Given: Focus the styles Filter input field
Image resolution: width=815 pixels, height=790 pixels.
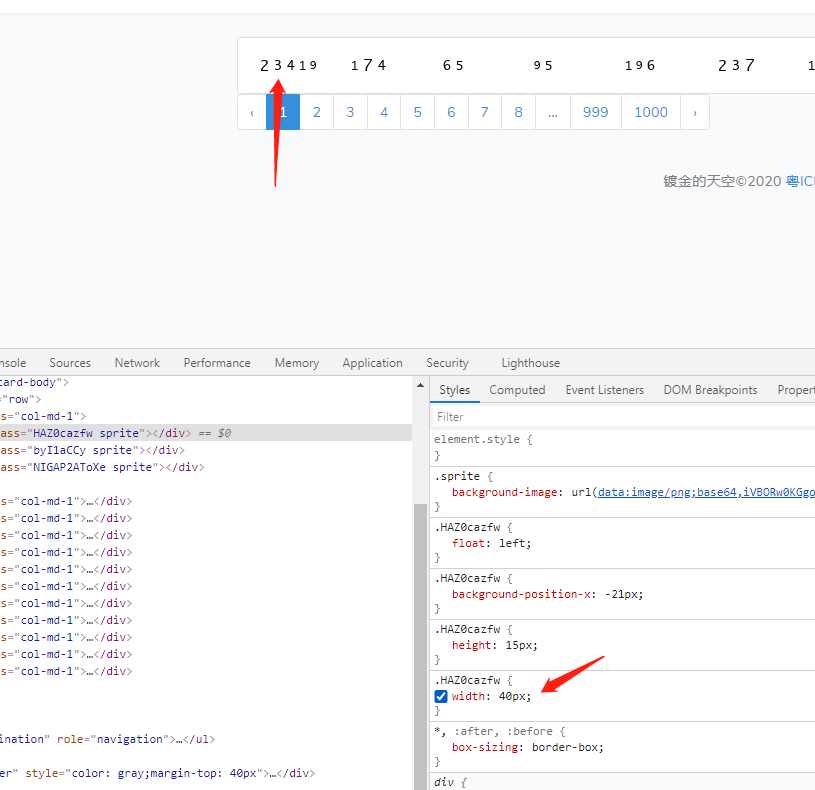Looking at the screenshot, I should point(623,417).
